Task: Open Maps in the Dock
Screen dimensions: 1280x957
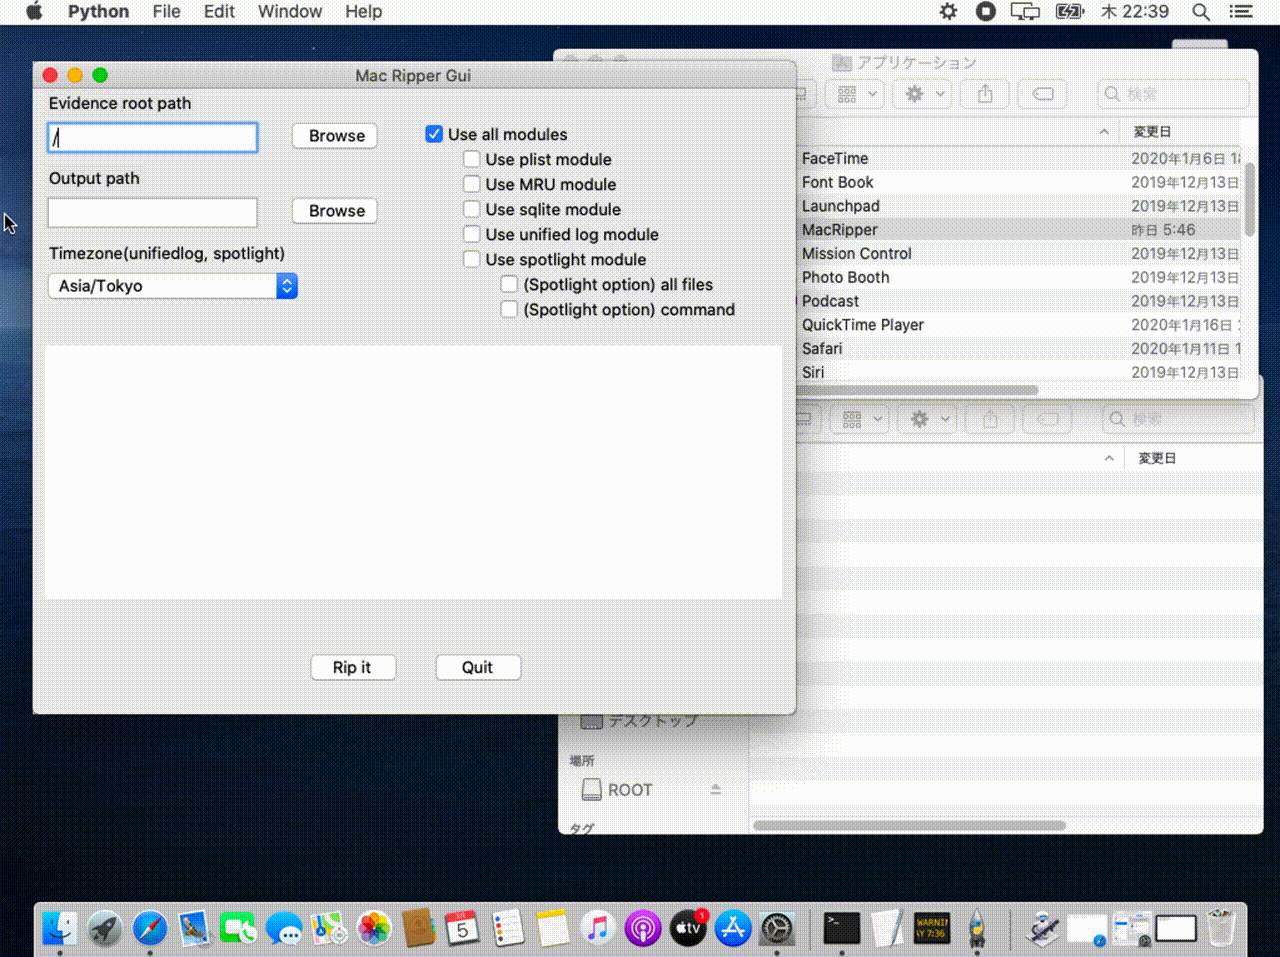Action: 329,928
